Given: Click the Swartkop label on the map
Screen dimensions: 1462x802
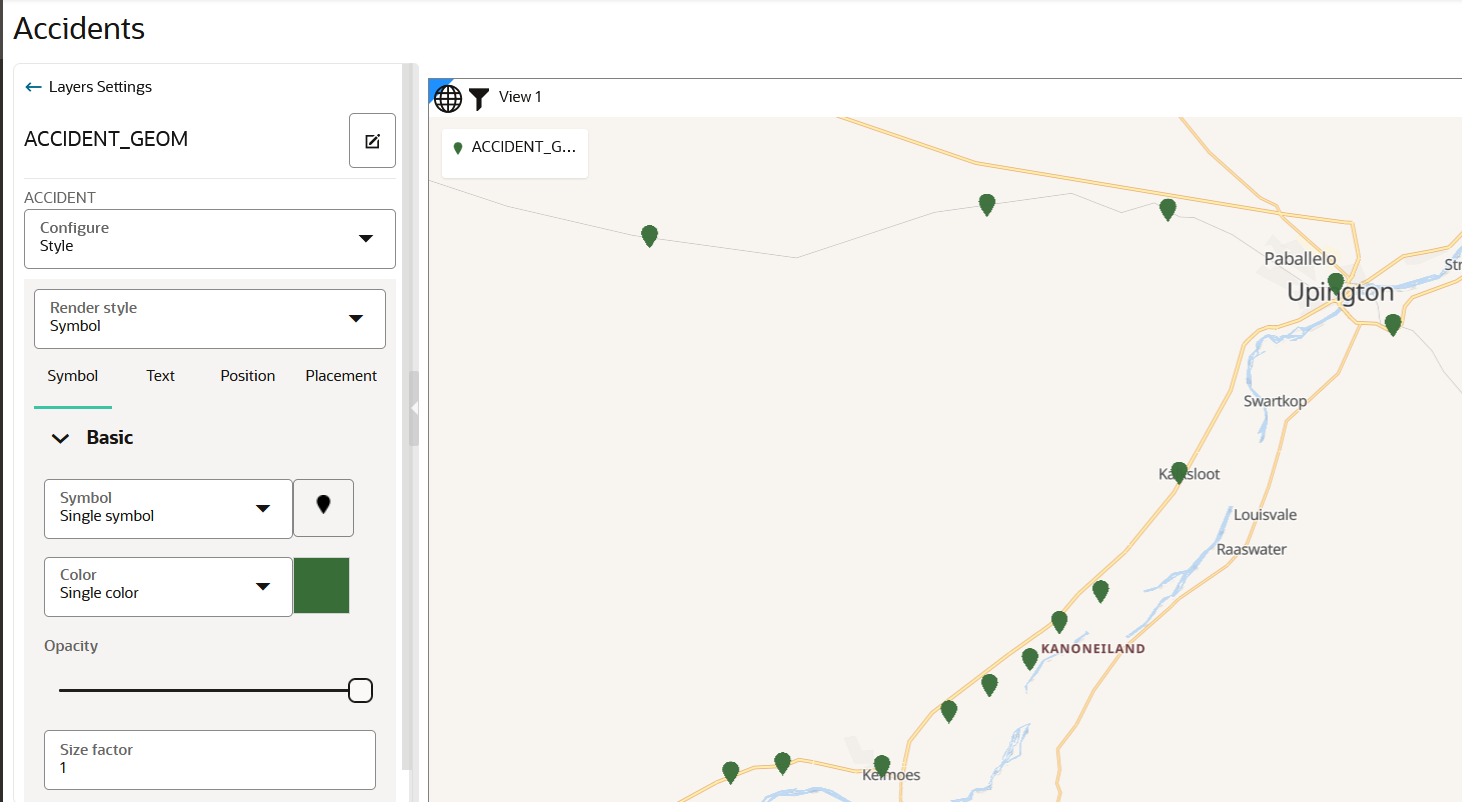Looking at the screenshot, I should point(1275,401).
